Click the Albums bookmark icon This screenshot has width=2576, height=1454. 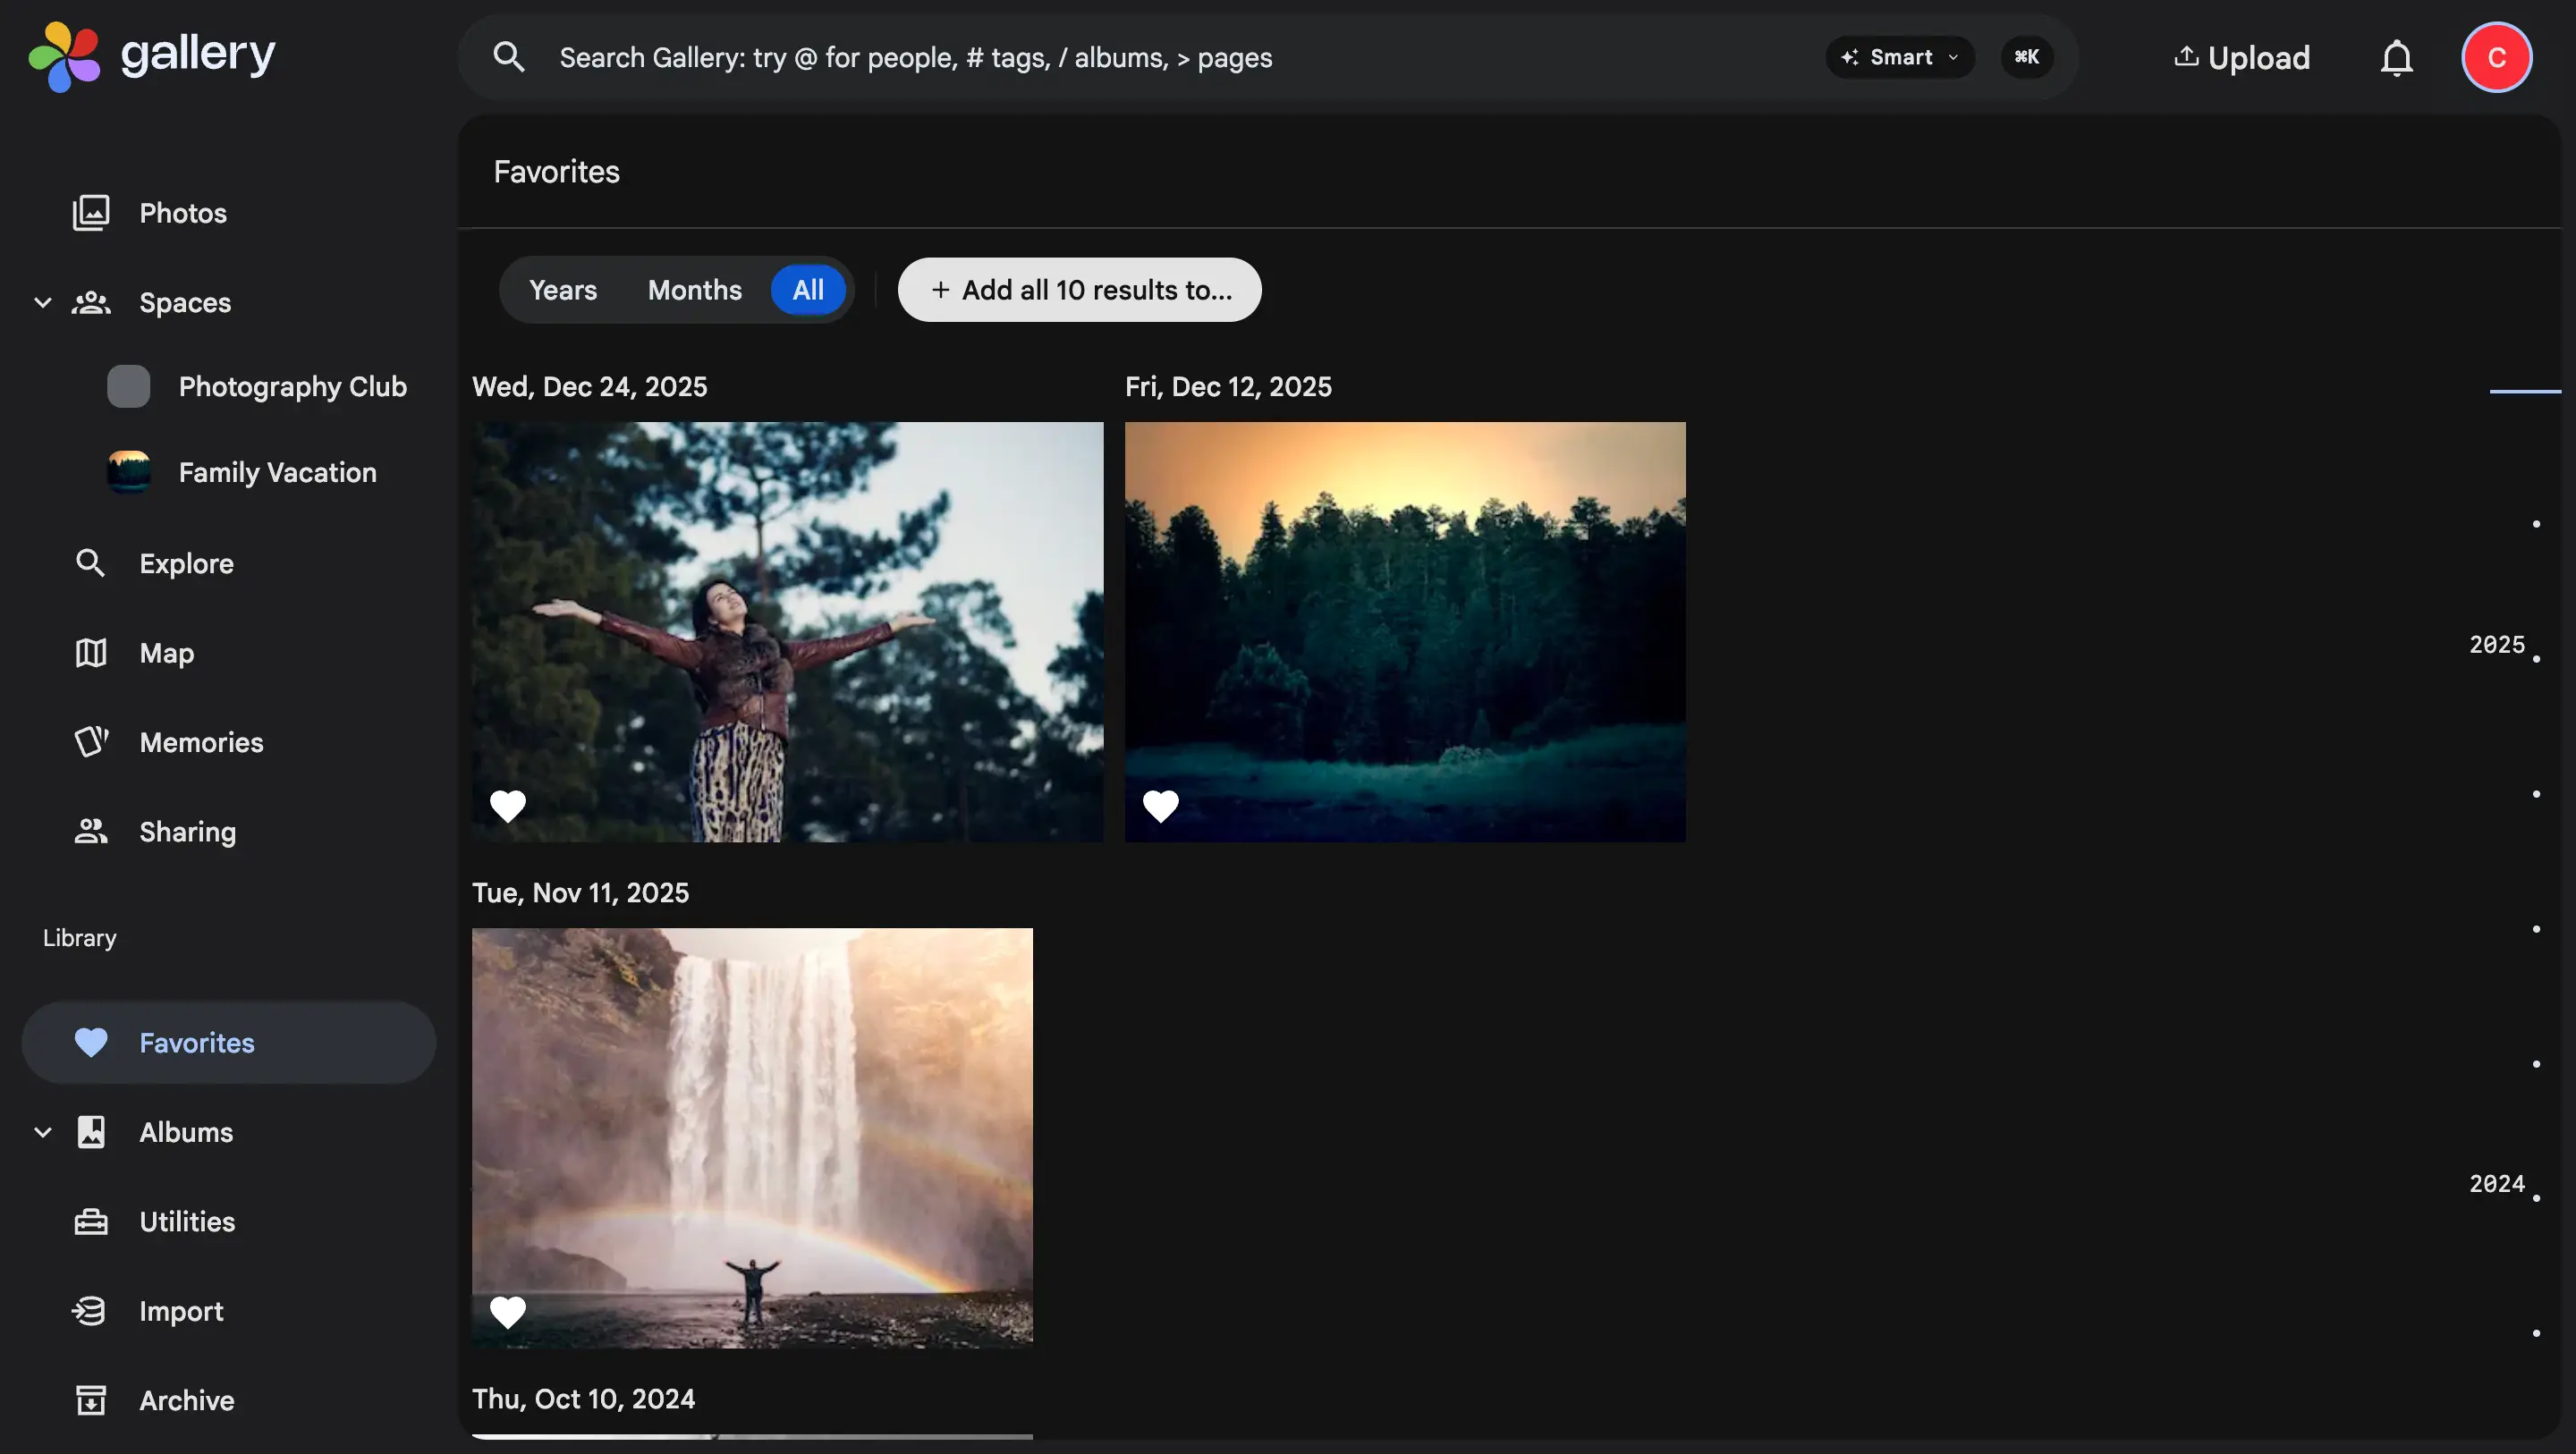point(91,1131)
